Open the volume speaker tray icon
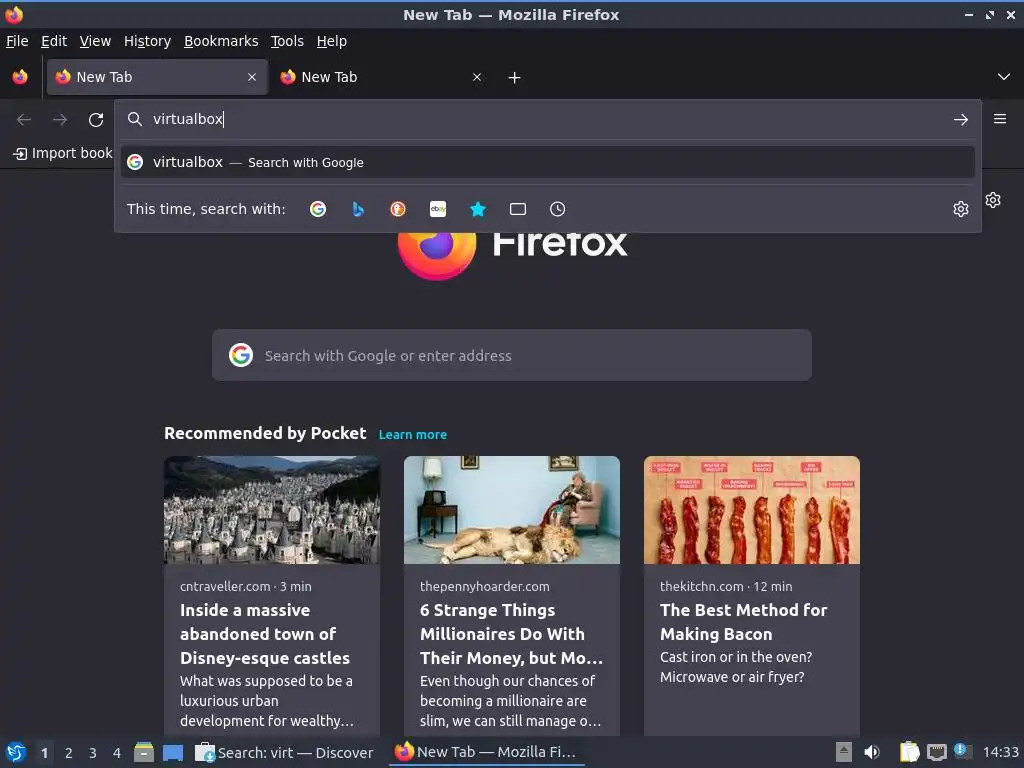This screenshot has width=1024, height=768. coord(872,752)
